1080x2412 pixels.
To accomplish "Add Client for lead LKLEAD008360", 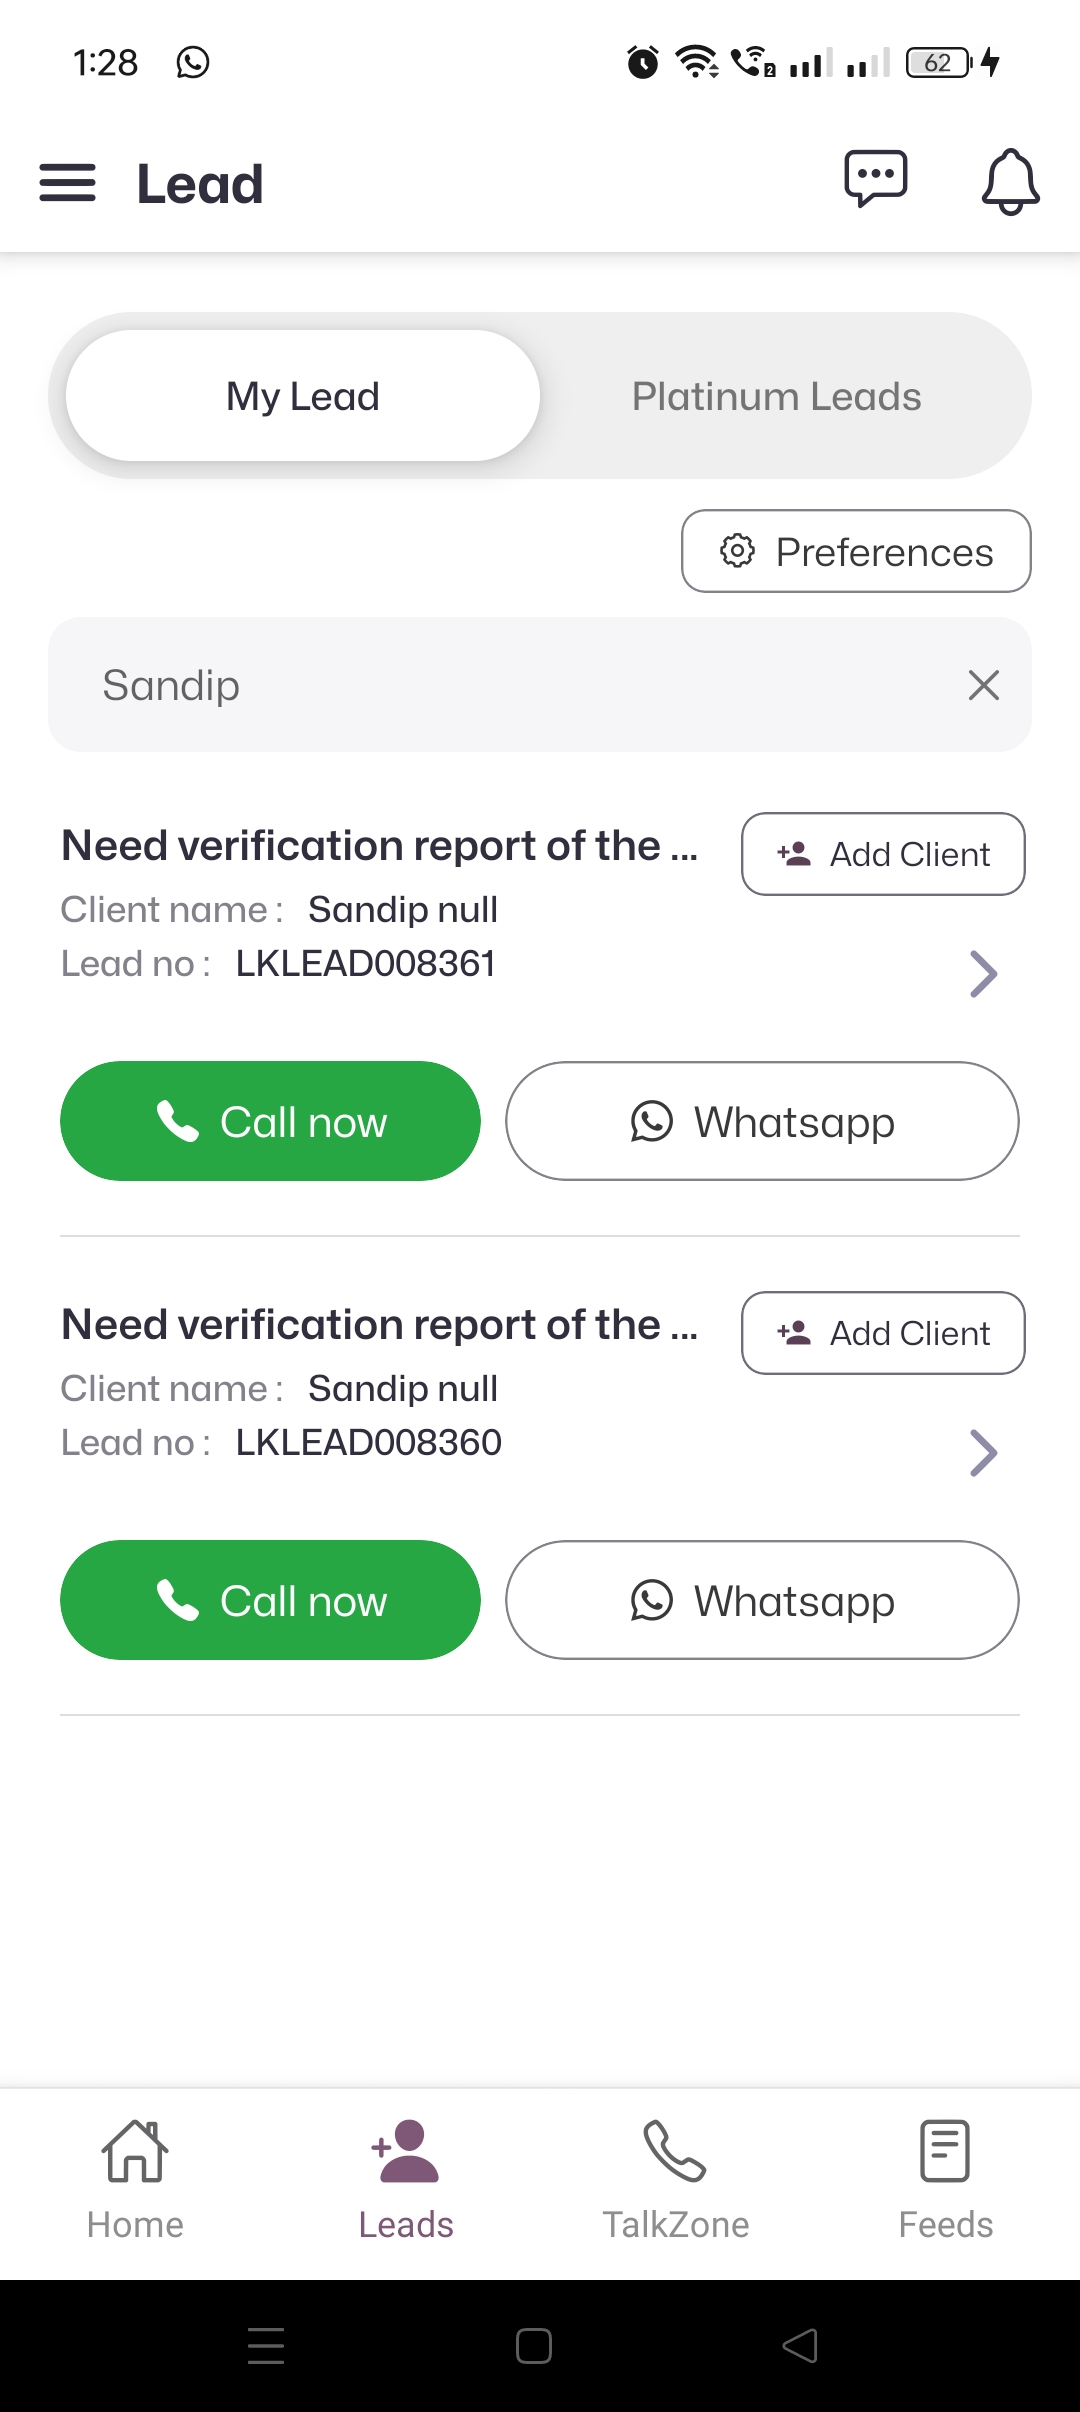I will pos(883,1333).
